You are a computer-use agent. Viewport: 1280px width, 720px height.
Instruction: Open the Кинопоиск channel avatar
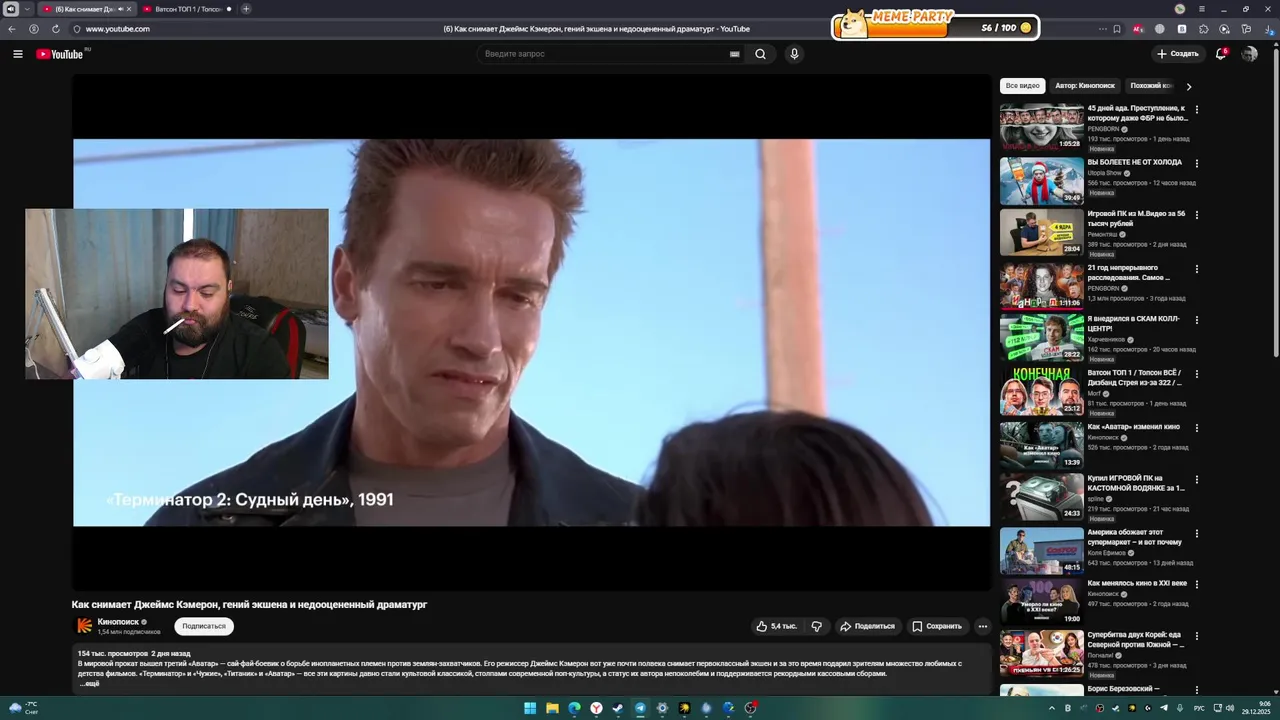(85, 626)
